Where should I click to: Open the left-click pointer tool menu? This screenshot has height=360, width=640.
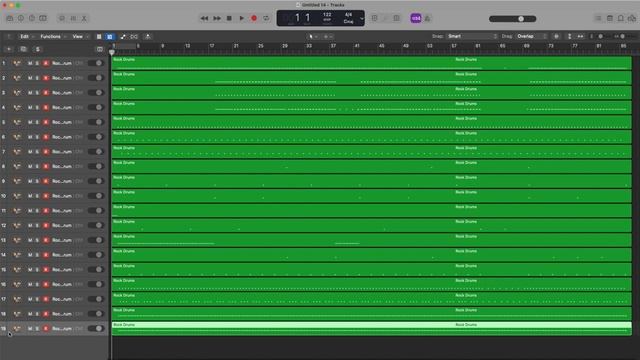click(x=313, y=37)
